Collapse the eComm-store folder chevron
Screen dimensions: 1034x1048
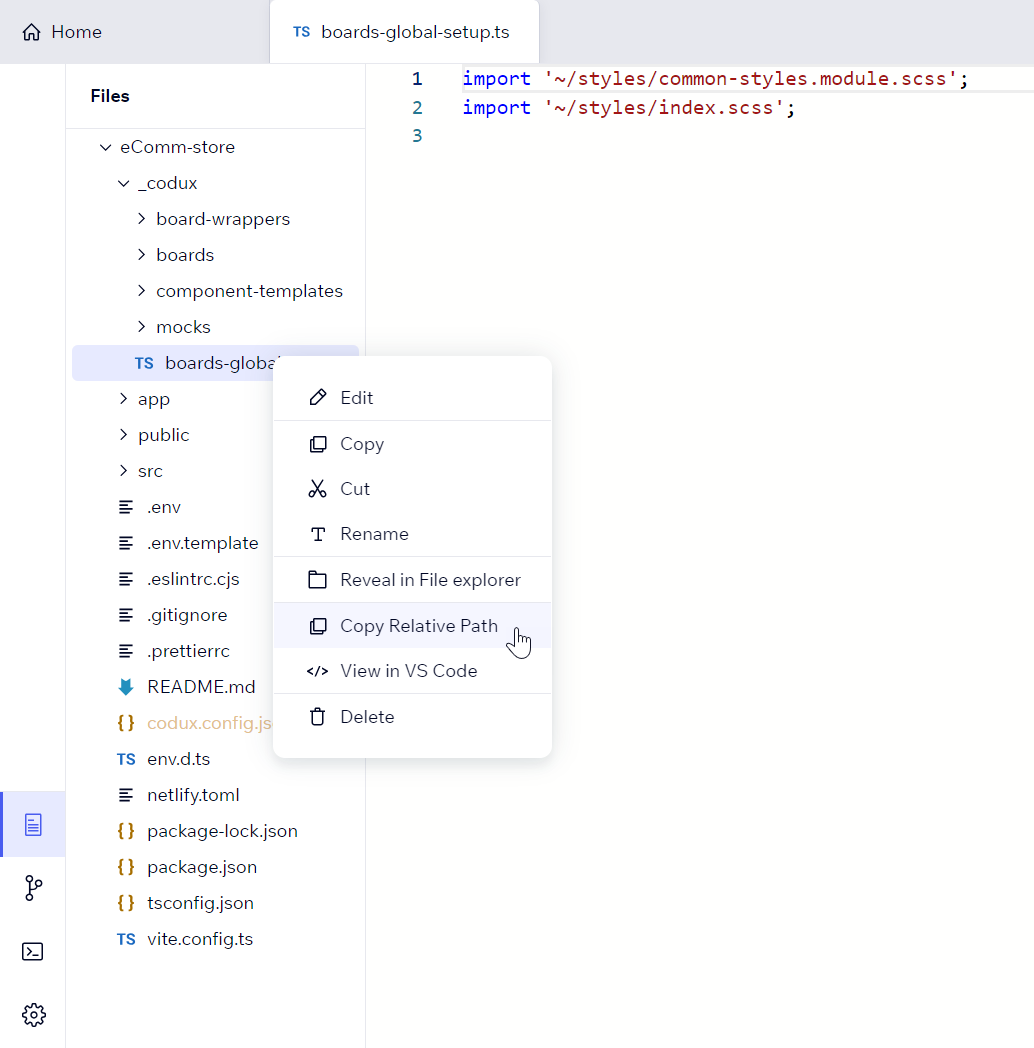[106, 147]
